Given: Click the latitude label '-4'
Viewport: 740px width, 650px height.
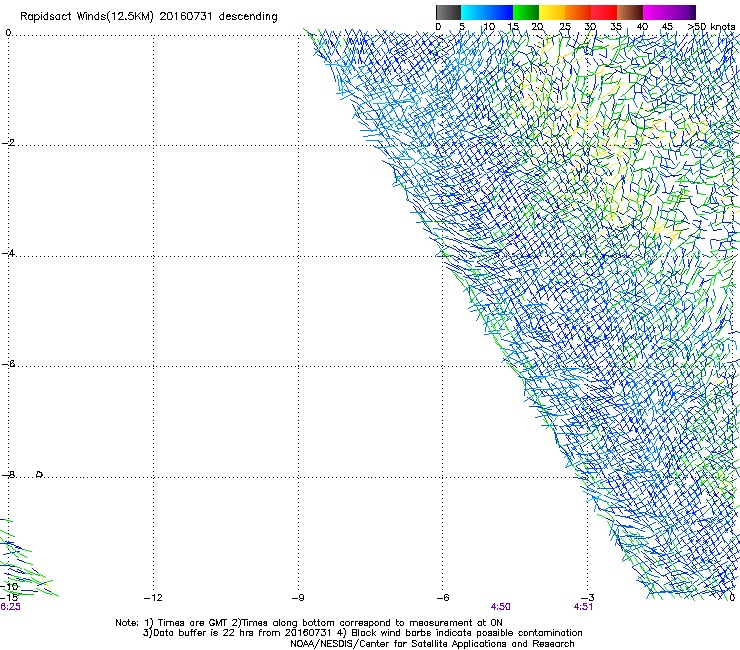Looking at the screenshot, I should coord(9,253).
